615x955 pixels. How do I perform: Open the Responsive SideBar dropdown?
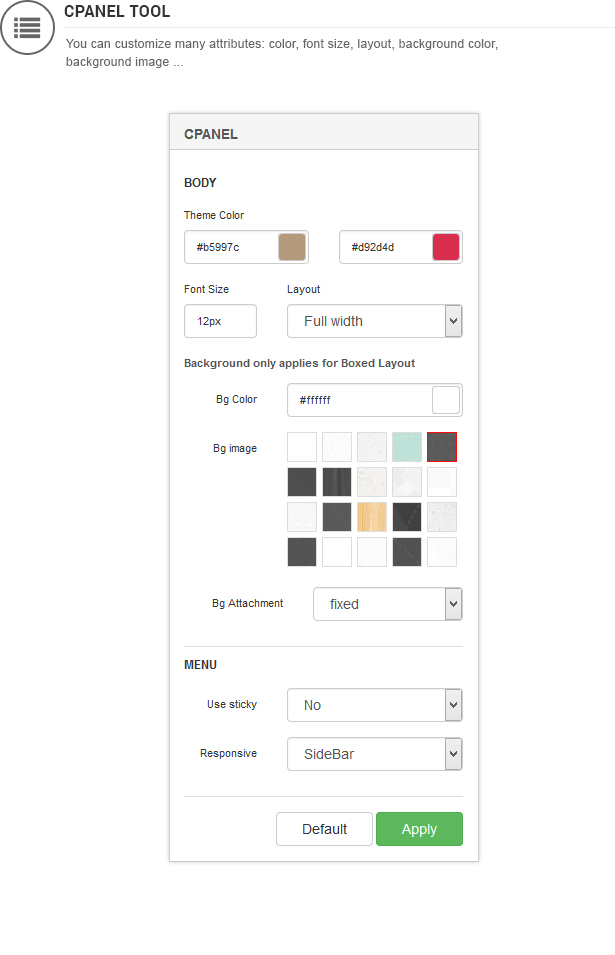[x=374, y=754]
